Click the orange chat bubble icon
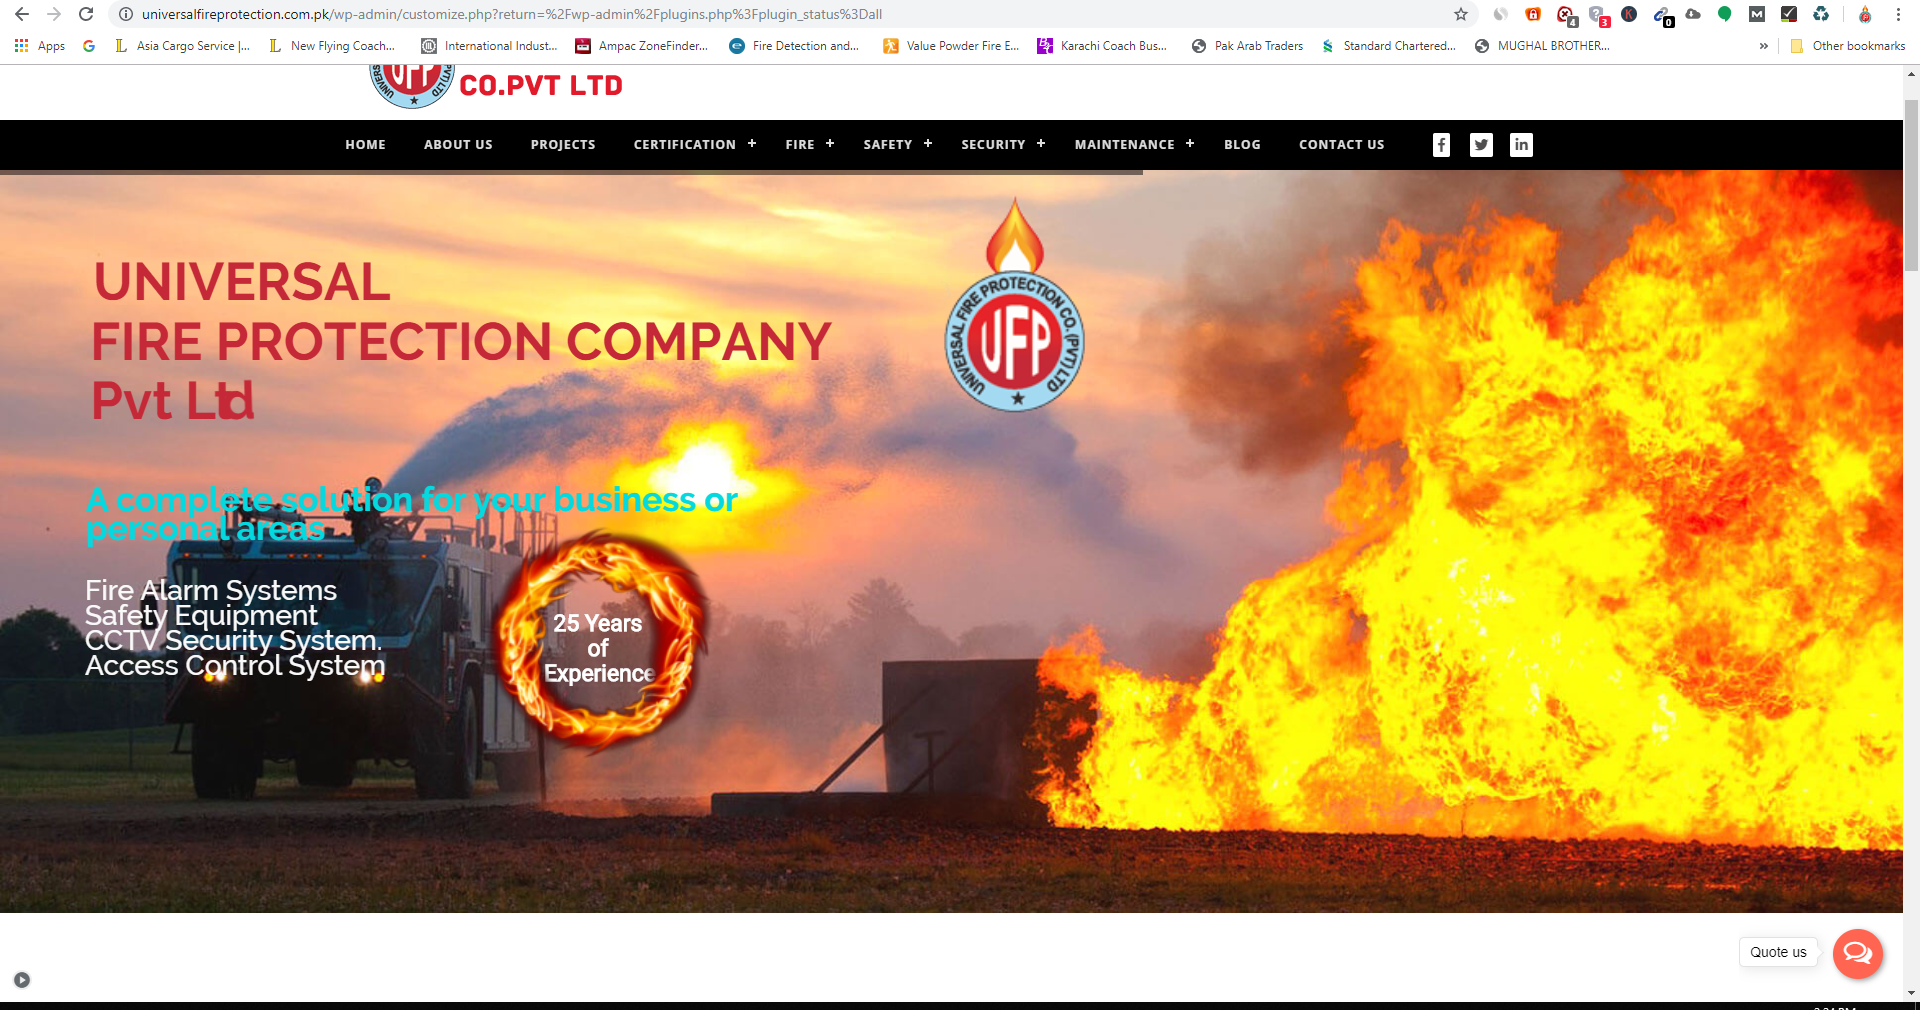 (1857, 953)
